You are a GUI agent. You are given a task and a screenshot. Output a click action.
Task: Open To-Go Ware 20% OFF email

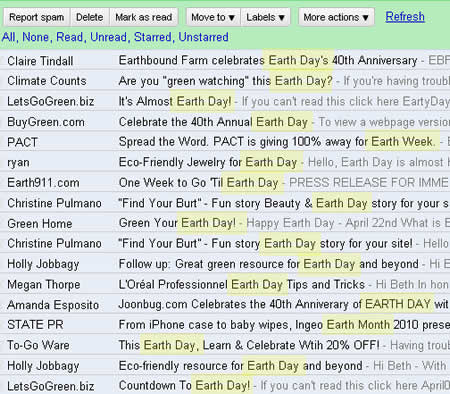[x=225, y=345]
